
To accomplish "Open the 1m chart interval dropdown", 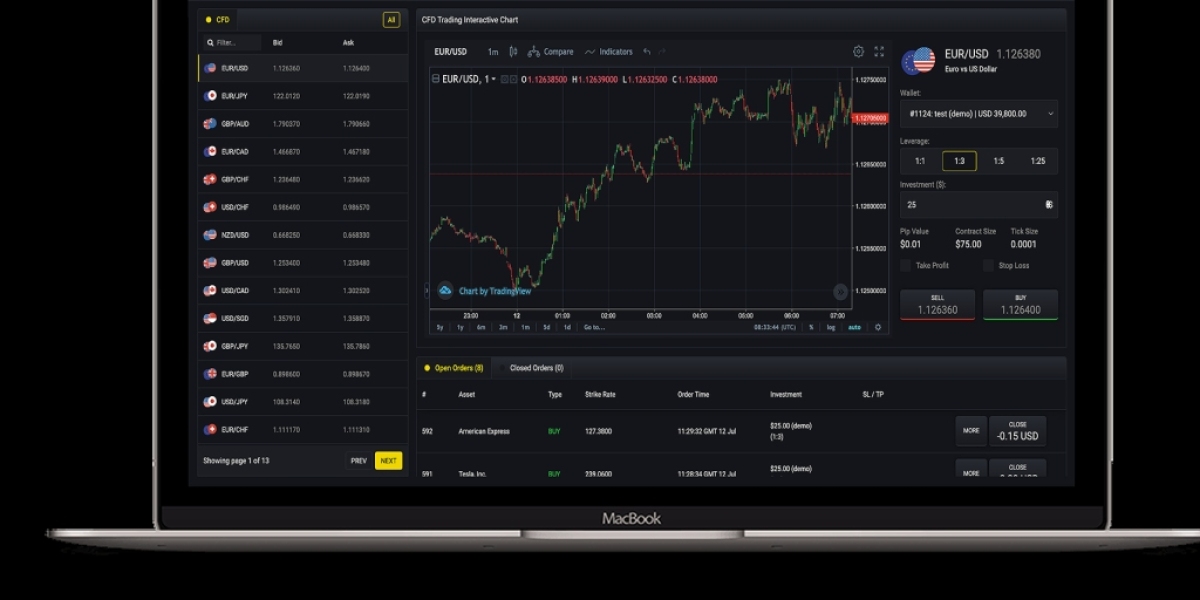I will (493, 52).
